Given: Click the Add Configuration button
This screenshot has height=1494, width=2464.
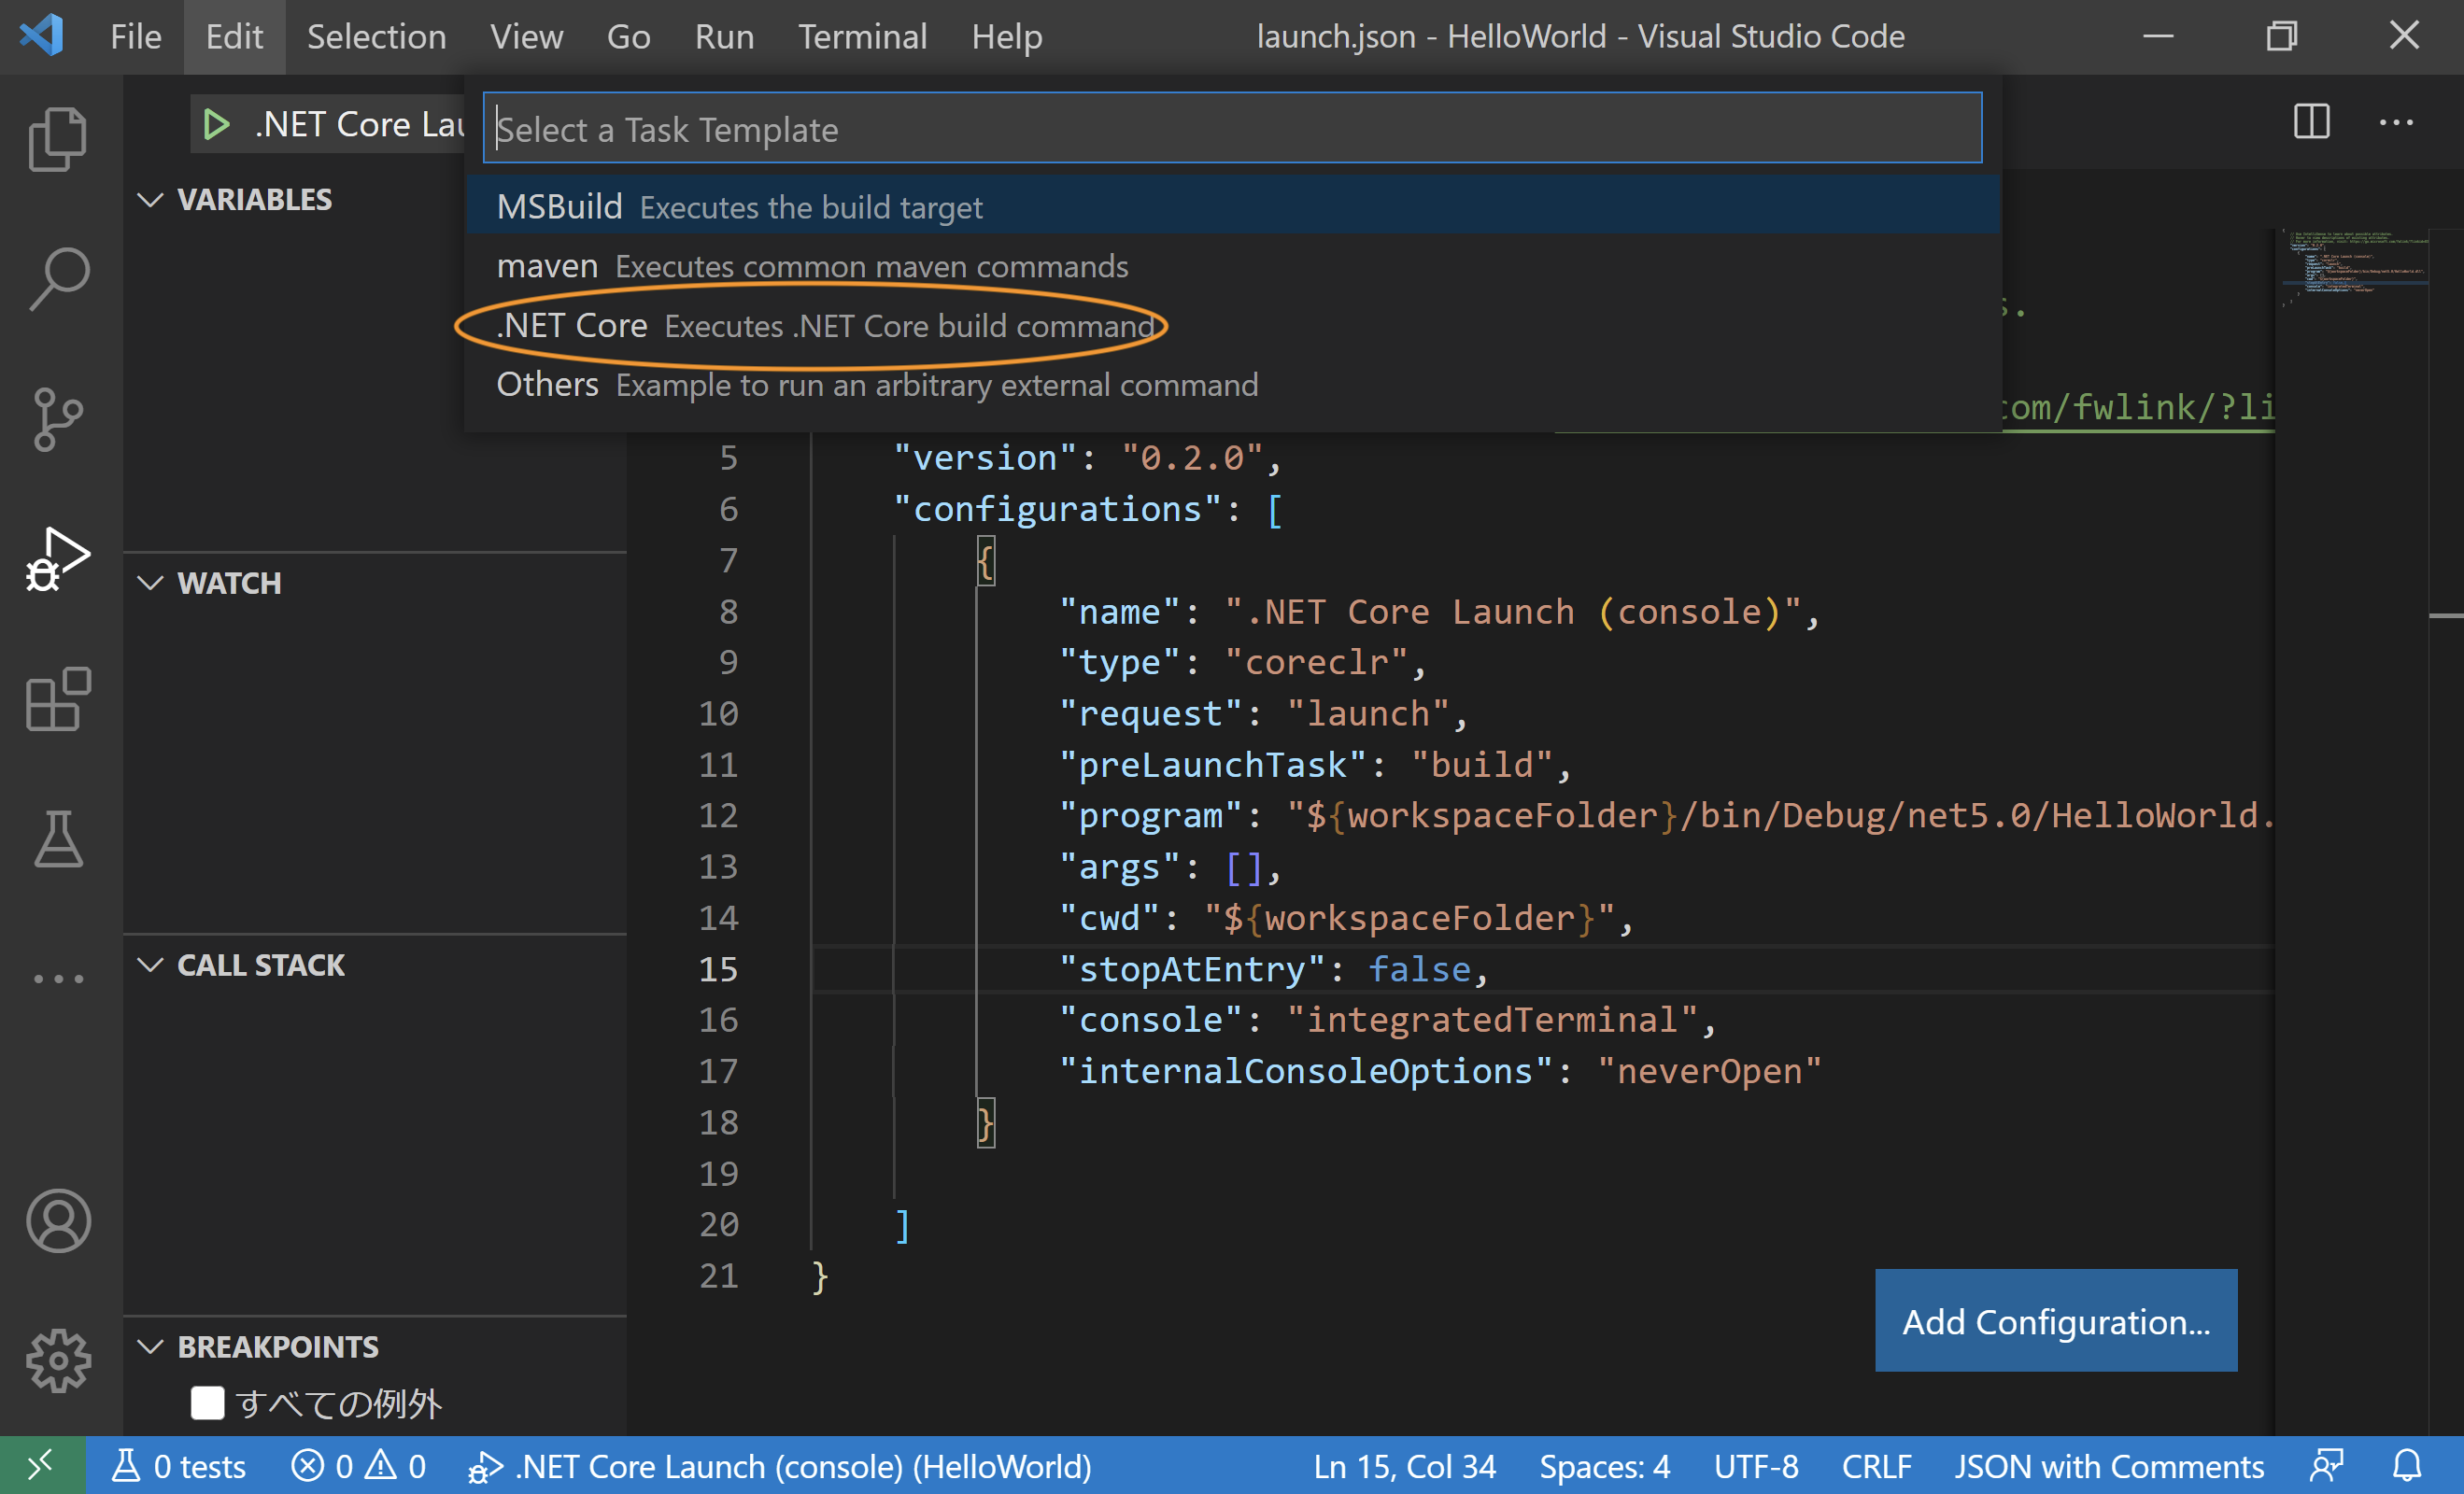Looking at the screenshot, I should 2055,1321.
